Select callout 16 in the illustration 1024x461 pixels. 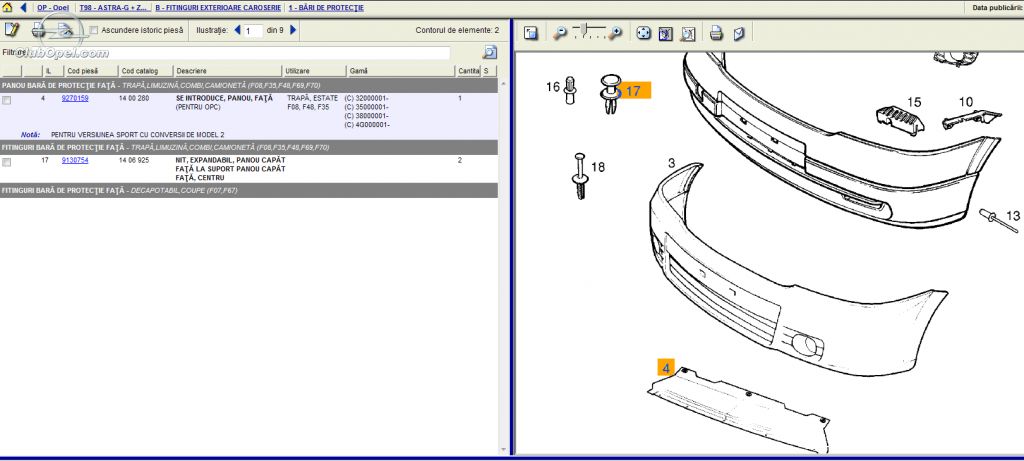point(552,87)
